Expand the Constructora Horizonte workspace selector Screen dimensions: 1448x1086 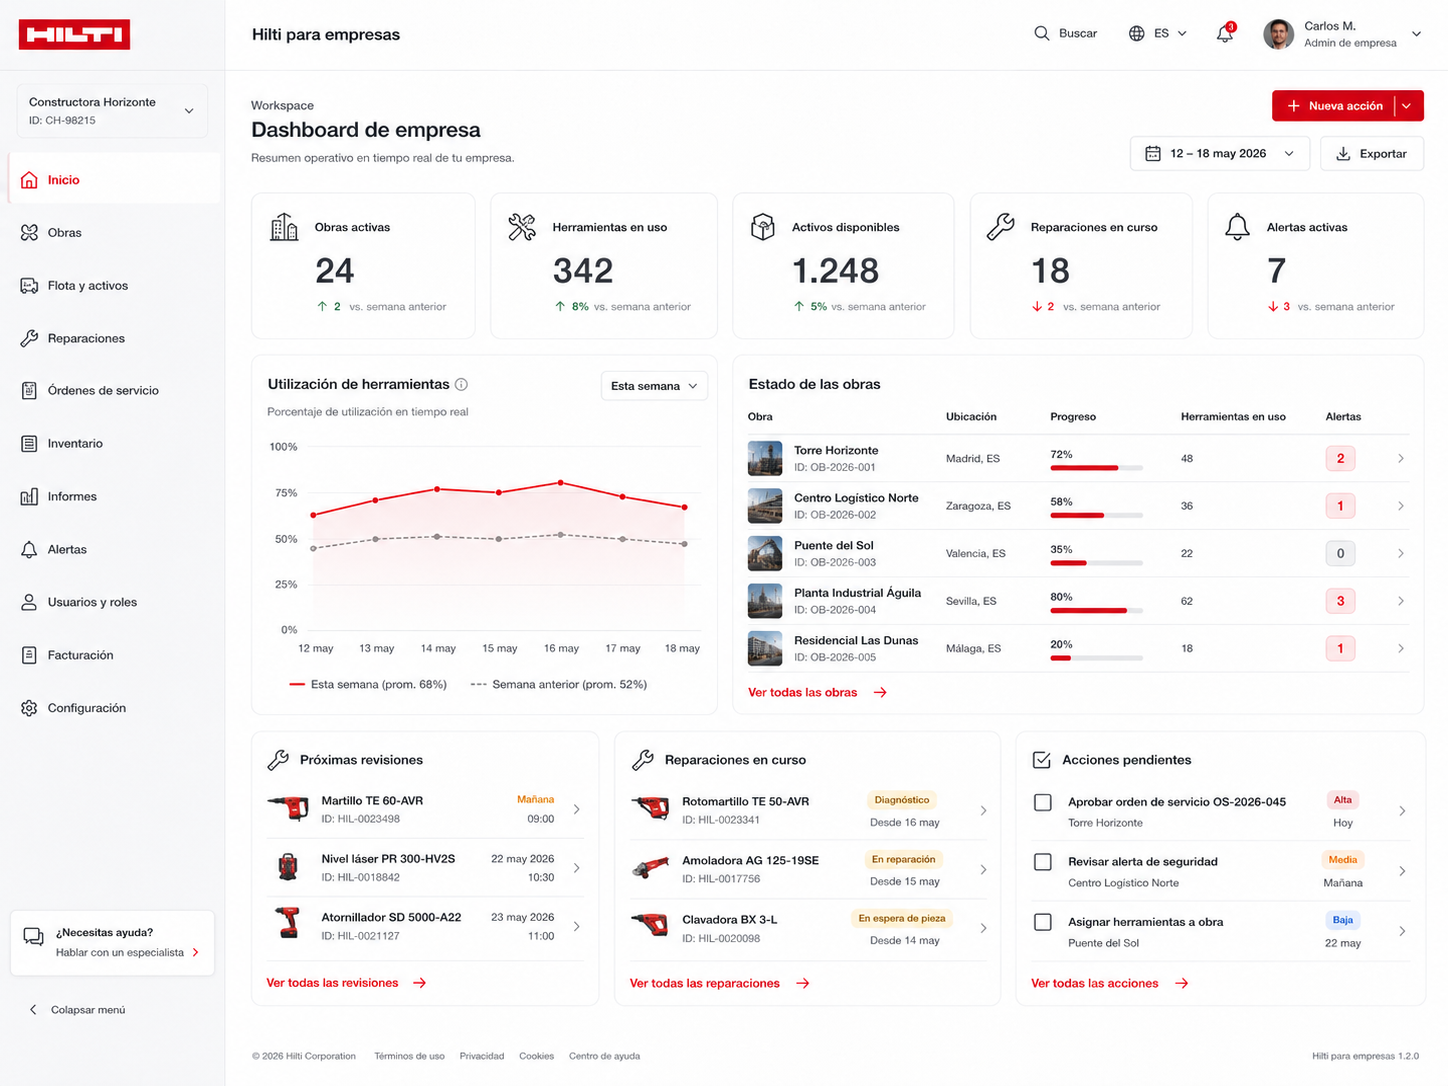click(112, 111)
